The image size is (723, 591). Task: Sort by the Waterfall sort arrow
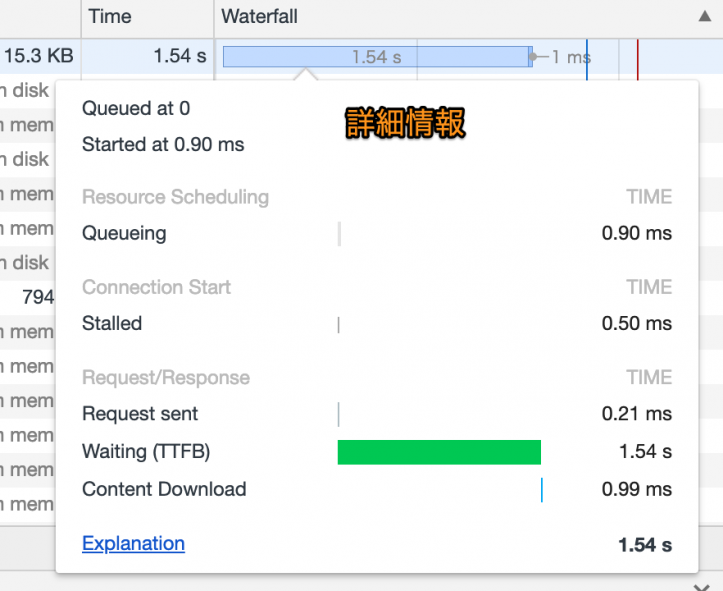coord(704,17)
